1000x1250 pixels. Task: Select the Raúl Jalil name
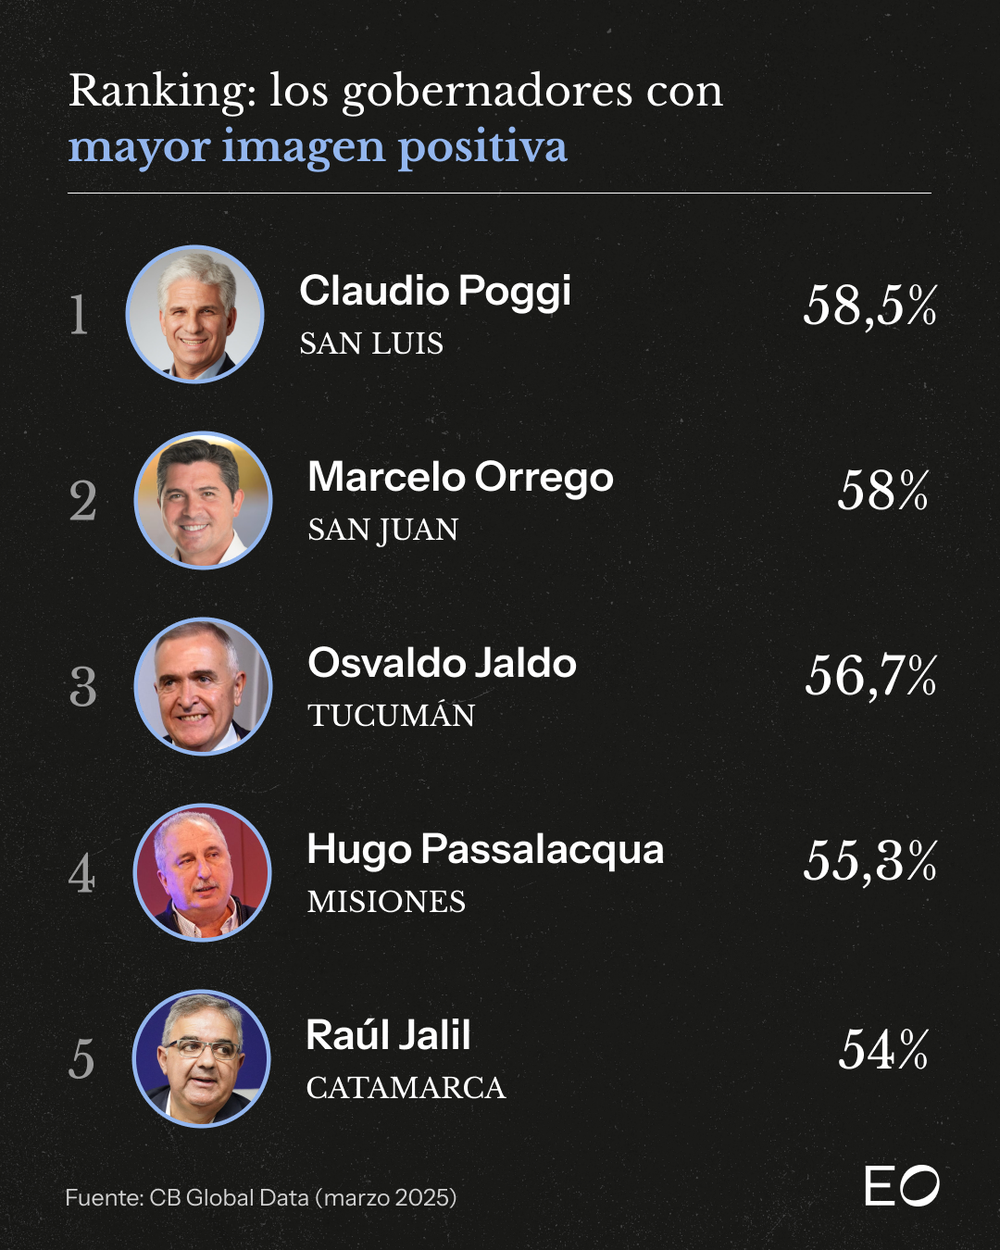pyautogui.click(x=388, y=1035)
